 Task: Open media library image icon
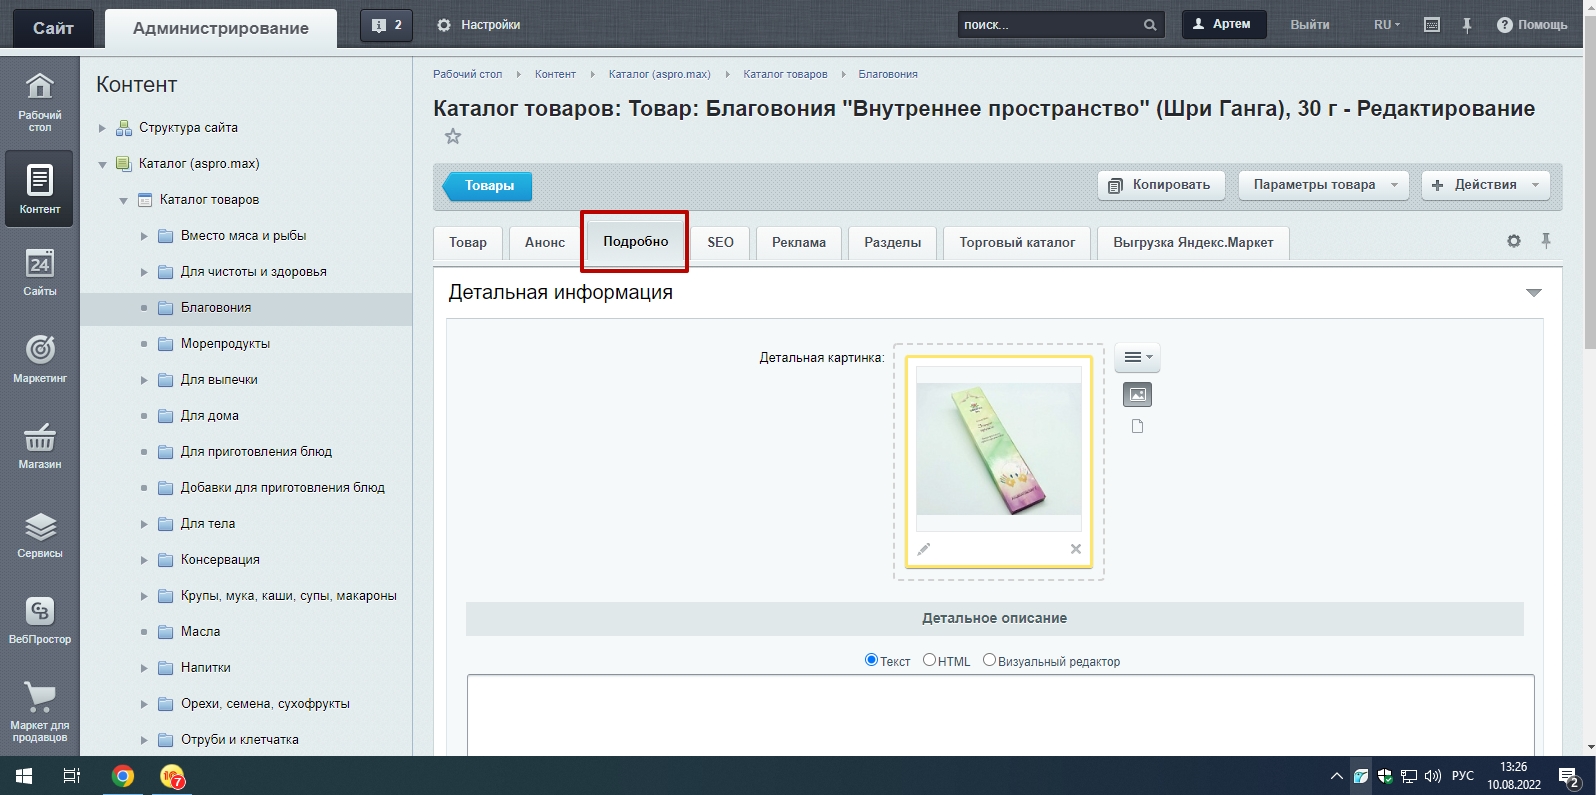click(x=1137, y=395)
